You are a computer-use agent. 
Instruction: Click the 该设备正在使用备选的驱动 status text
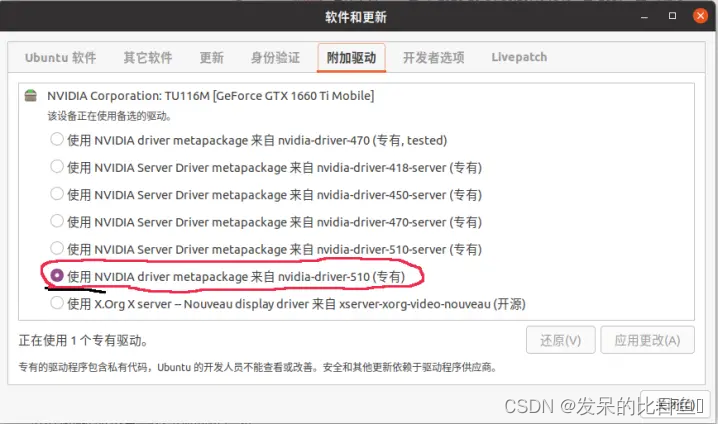109,116
